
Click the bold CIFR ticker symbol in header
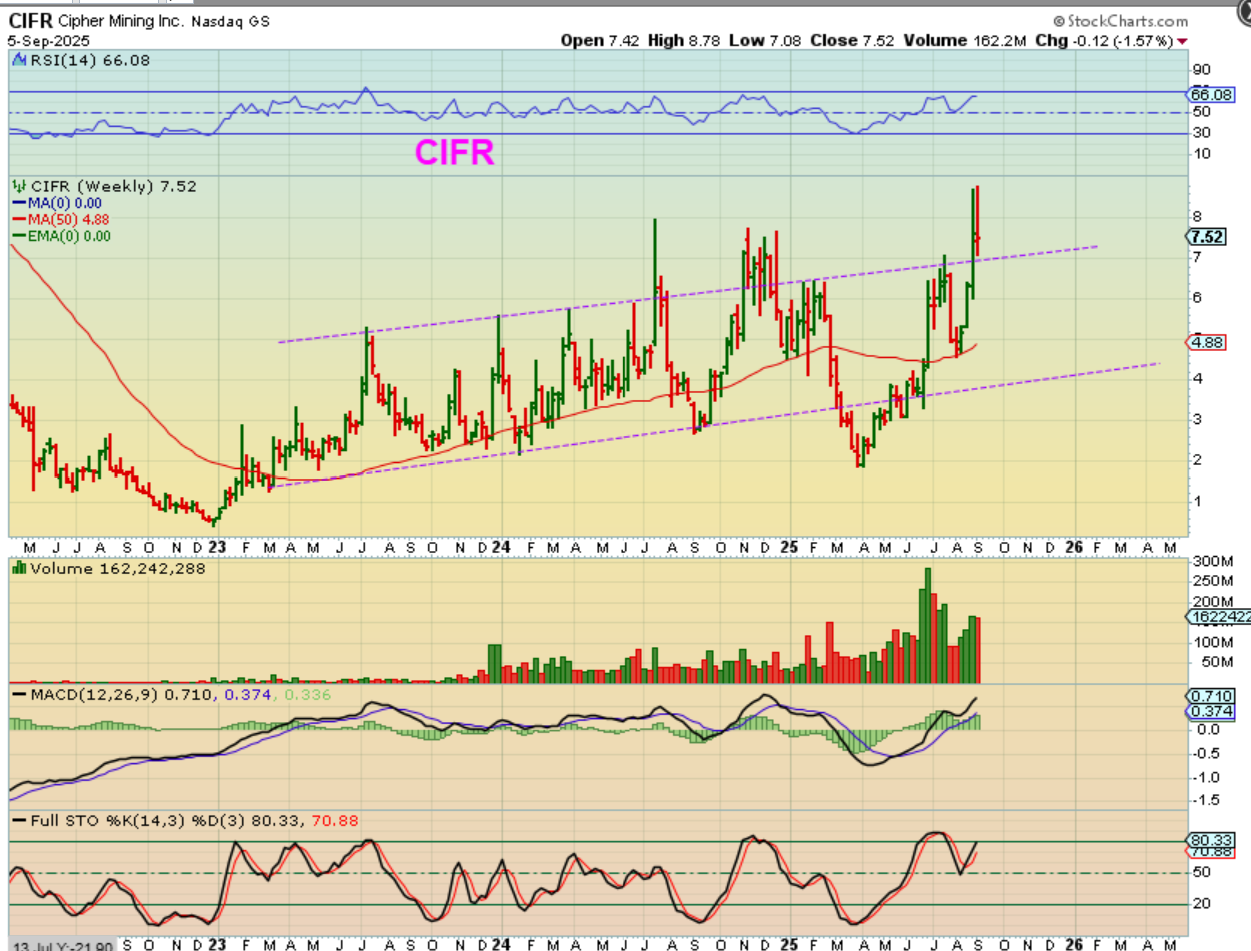point(31,21)
